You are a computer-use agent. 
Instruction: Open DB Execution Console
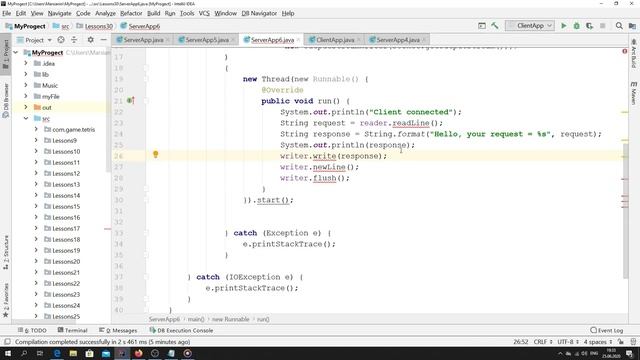coord(181,330)
